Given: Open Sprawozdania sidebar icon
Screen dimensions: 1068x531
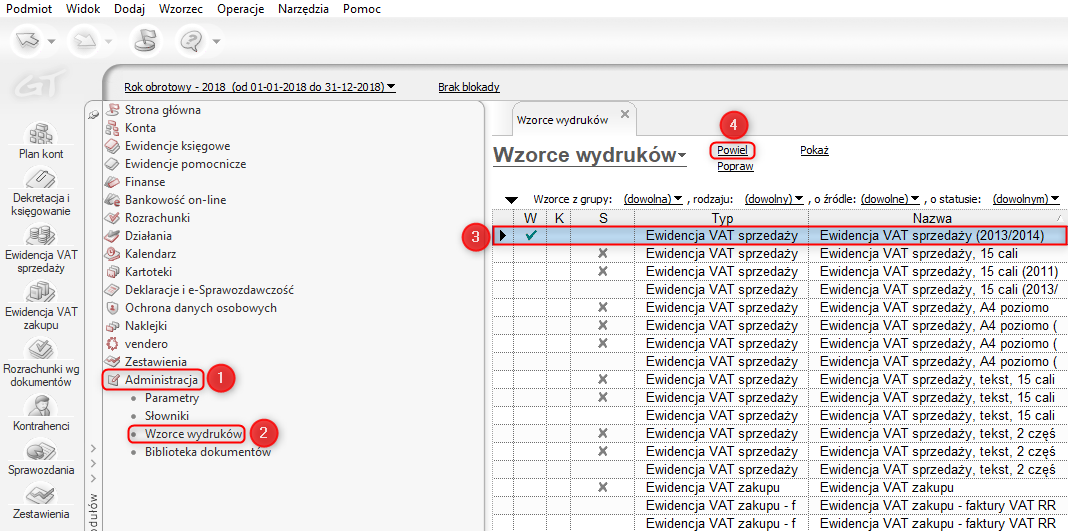Looking at the screenshot, I should pos(41,451).
